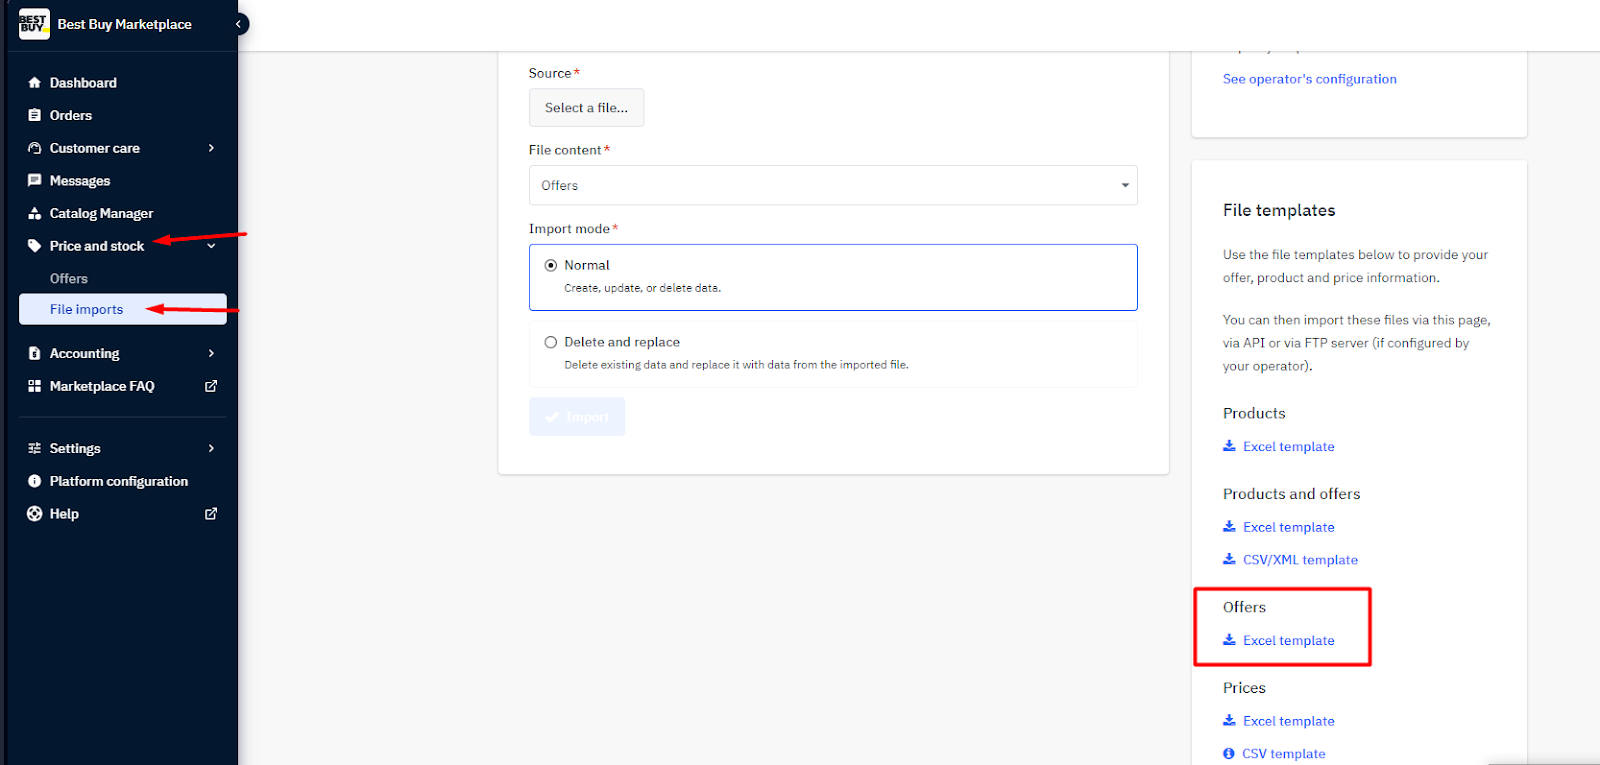Click the Orders clipboard icon
This screenshot has width=1600, height=765.
[x=35, y=116]
